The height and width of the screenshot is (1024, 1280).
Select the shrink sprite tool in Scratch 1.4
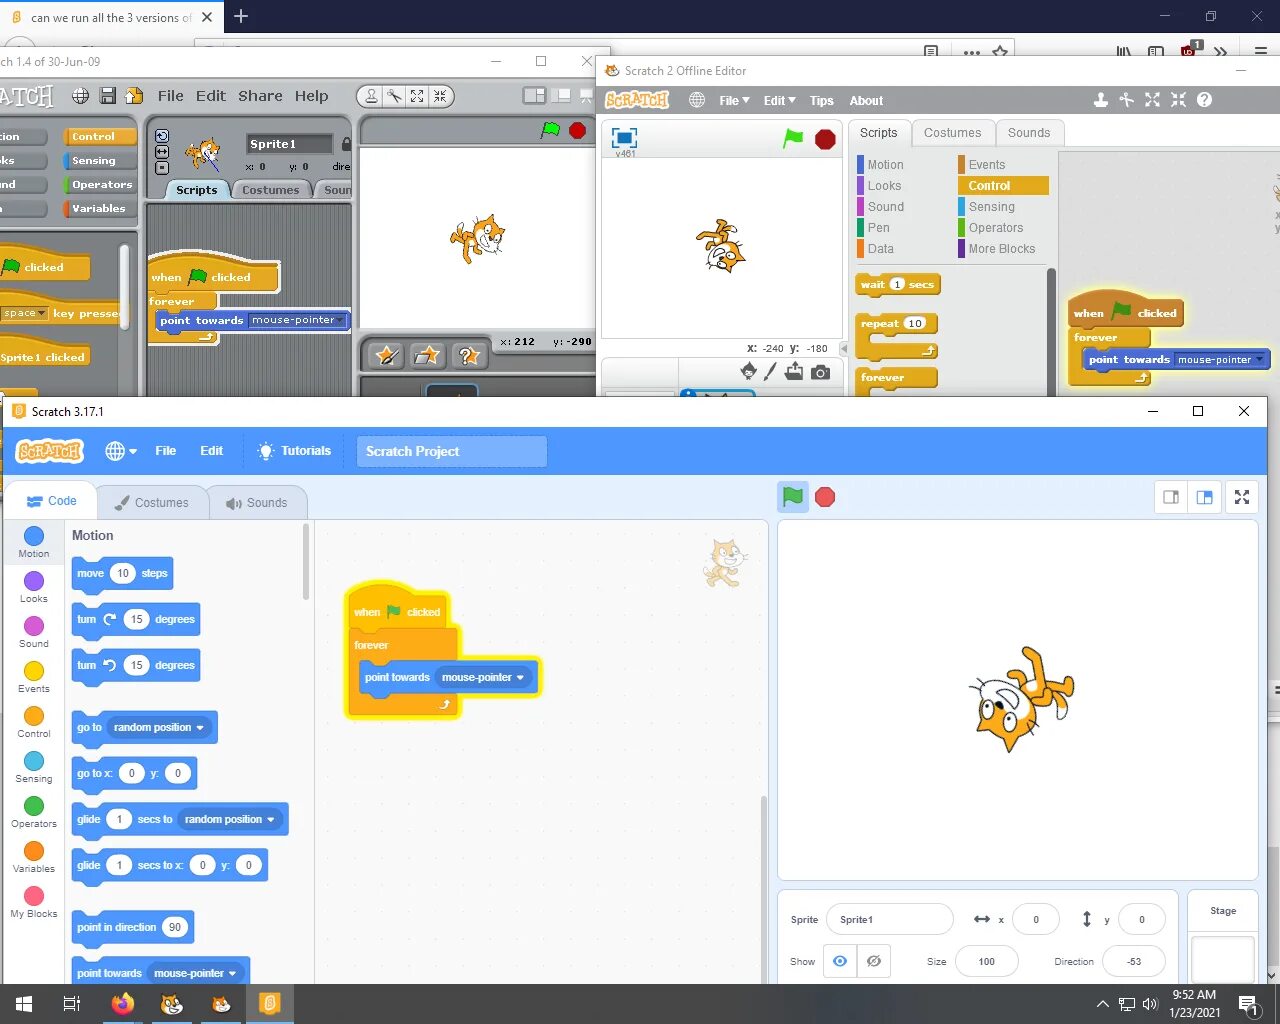click(x=439, y=96)
